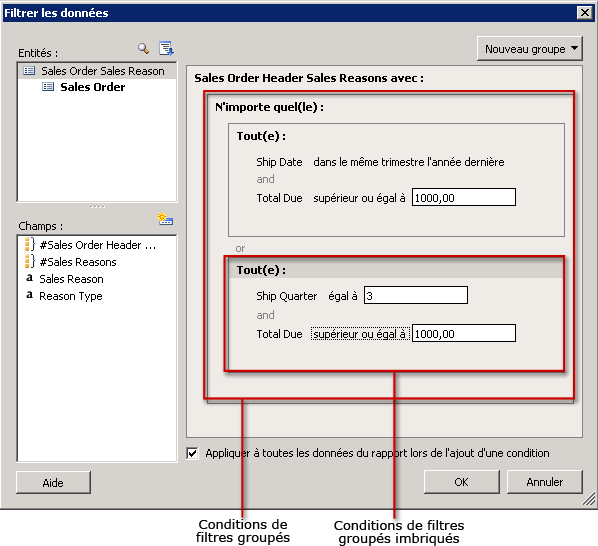Screen dimensions: 598x546
Task: Open the first 'supérieur ou égal à' operator
Action: pyautogui.click(x=359, y=198)
